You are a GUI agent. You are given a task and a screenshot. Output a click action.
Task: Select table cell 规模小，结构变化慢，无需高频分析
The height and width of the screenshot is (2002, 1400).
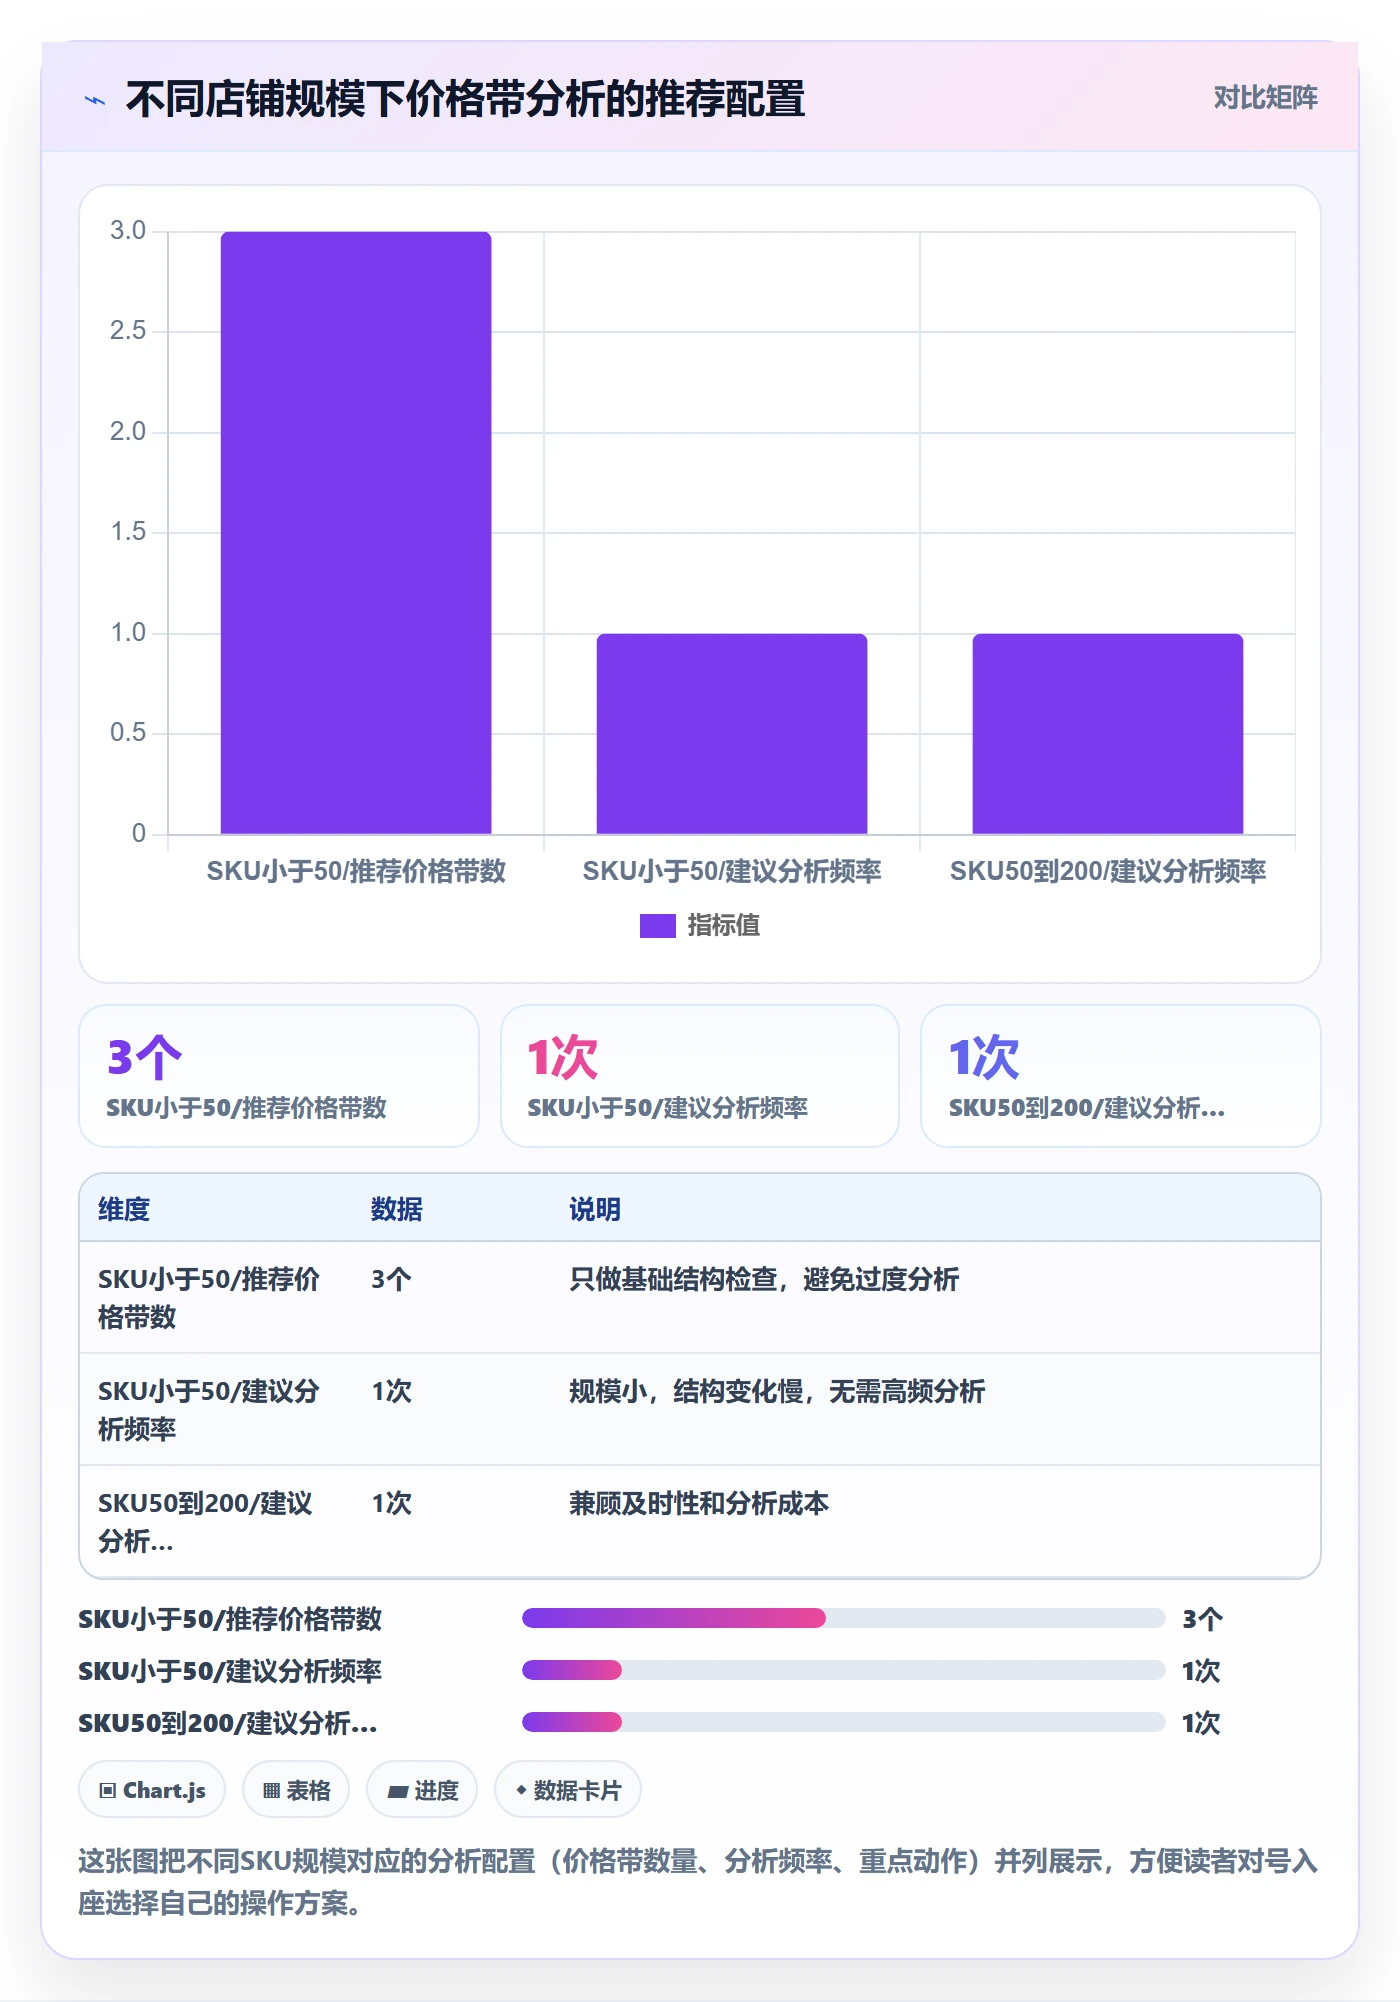pos(777,1391)
